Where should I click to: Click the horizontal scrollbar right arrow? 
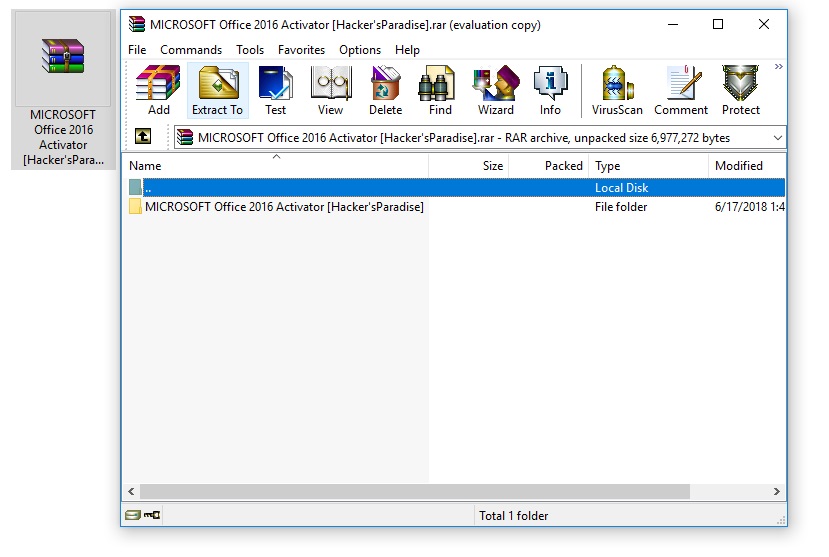pos(776,491)
